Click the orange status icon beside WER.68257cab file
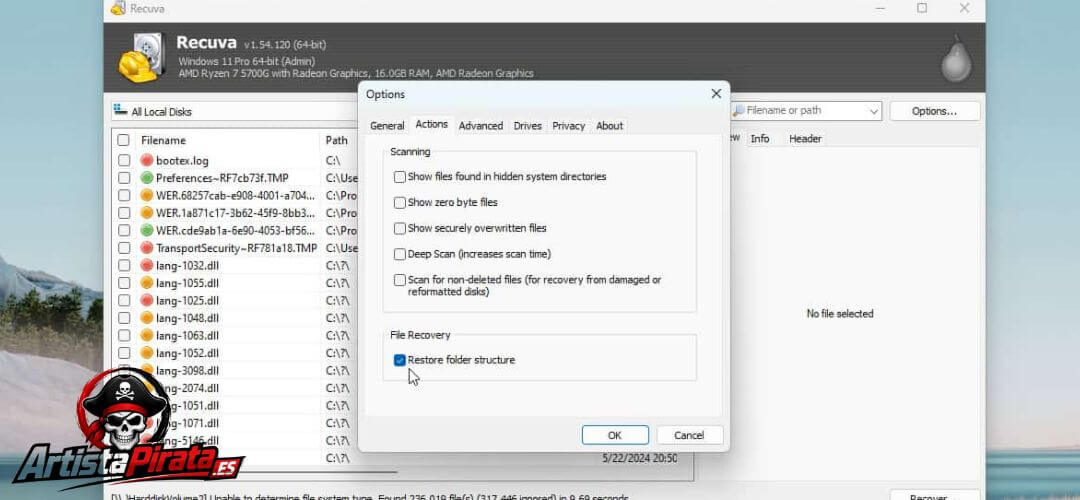 (147, 195)
